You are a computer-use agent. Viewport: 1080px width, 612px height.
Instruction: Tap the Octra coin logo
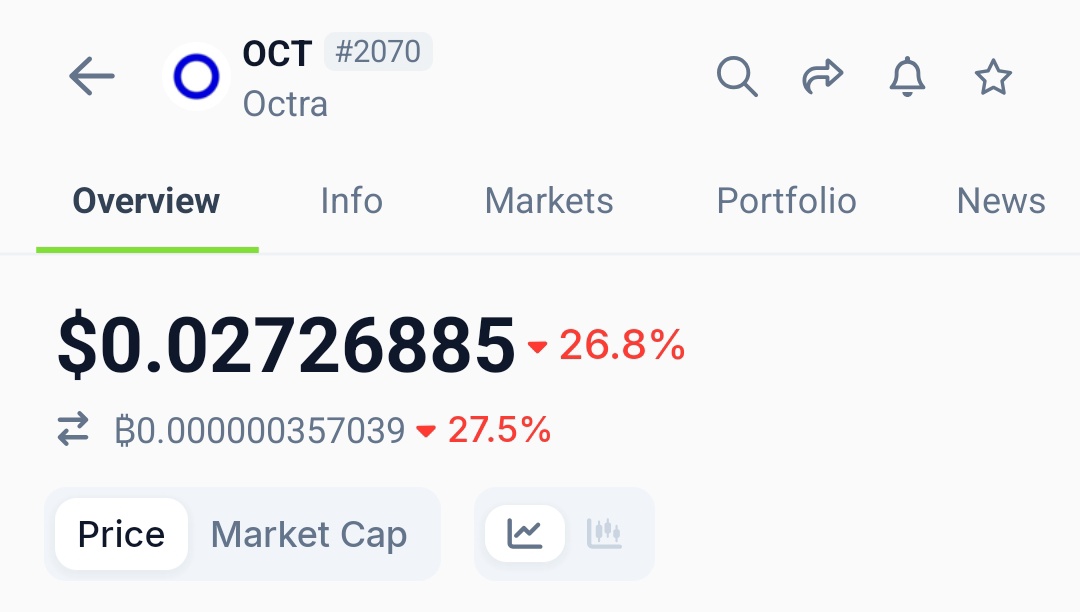click(x=196, y=77)
